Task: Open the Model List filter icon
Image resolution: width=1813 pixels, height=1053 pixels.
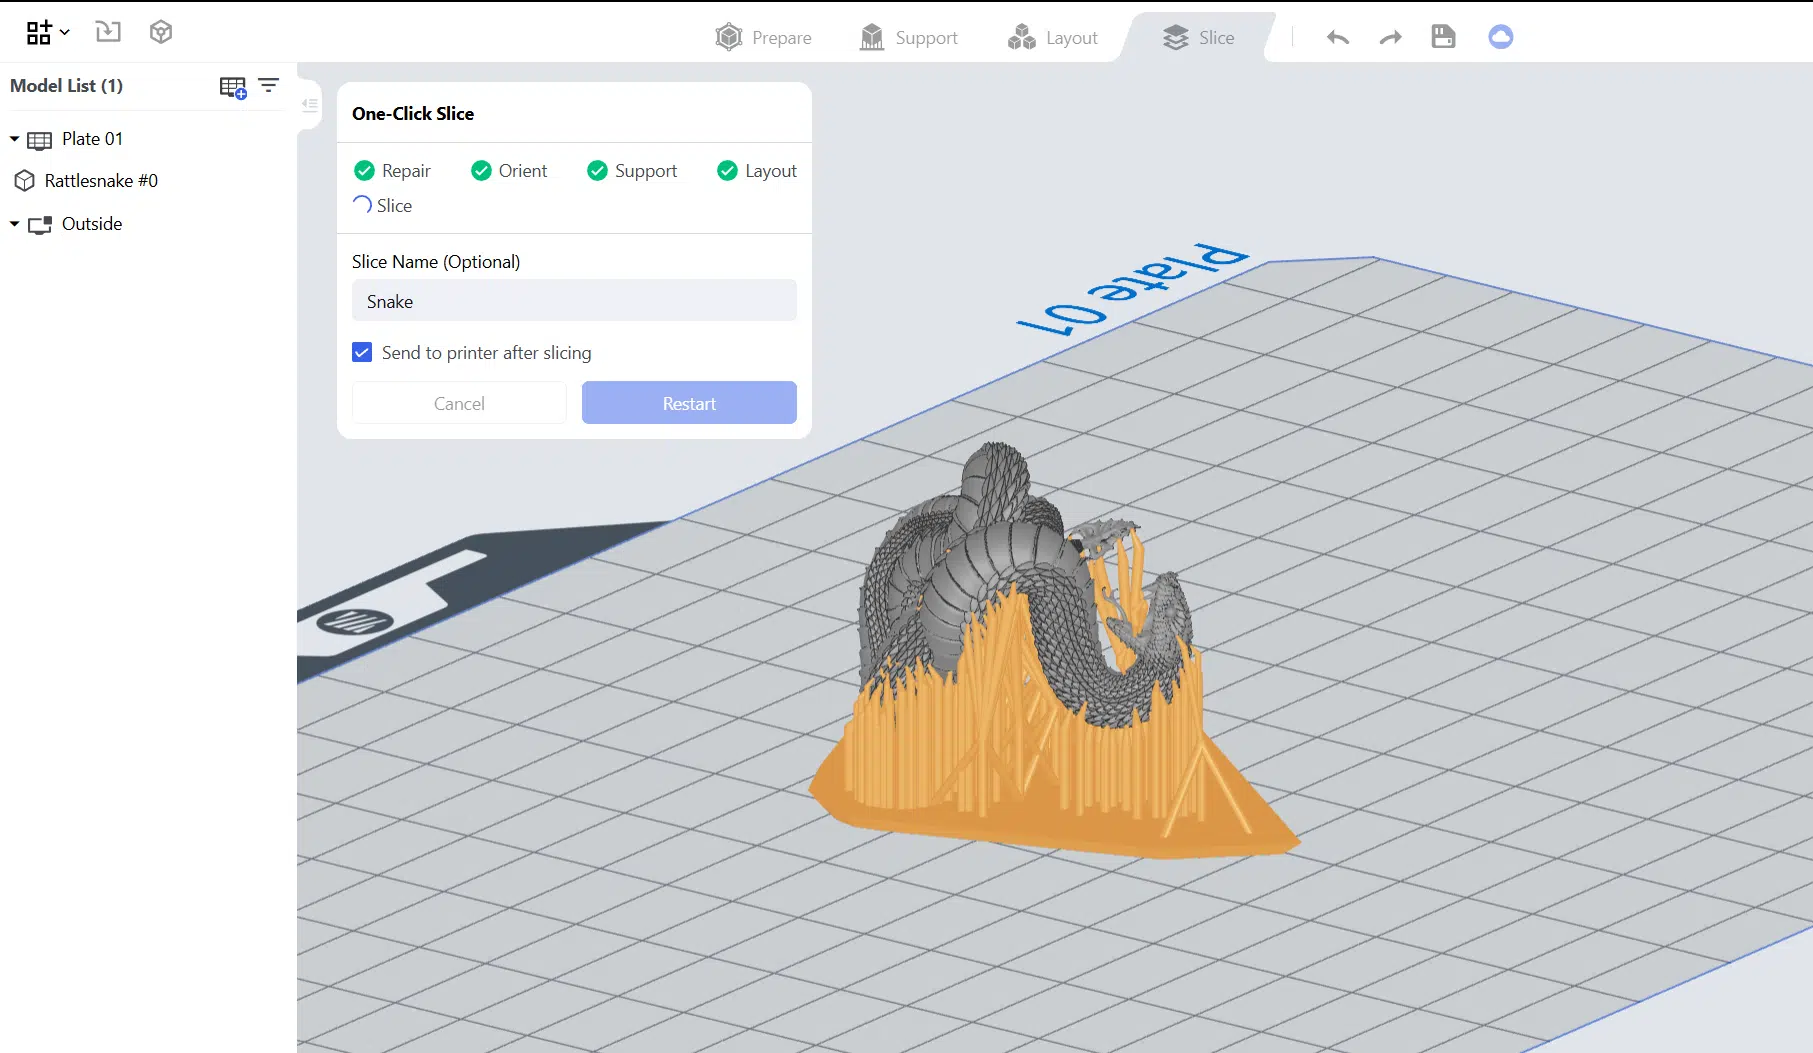Action: (x=269, y=86)
